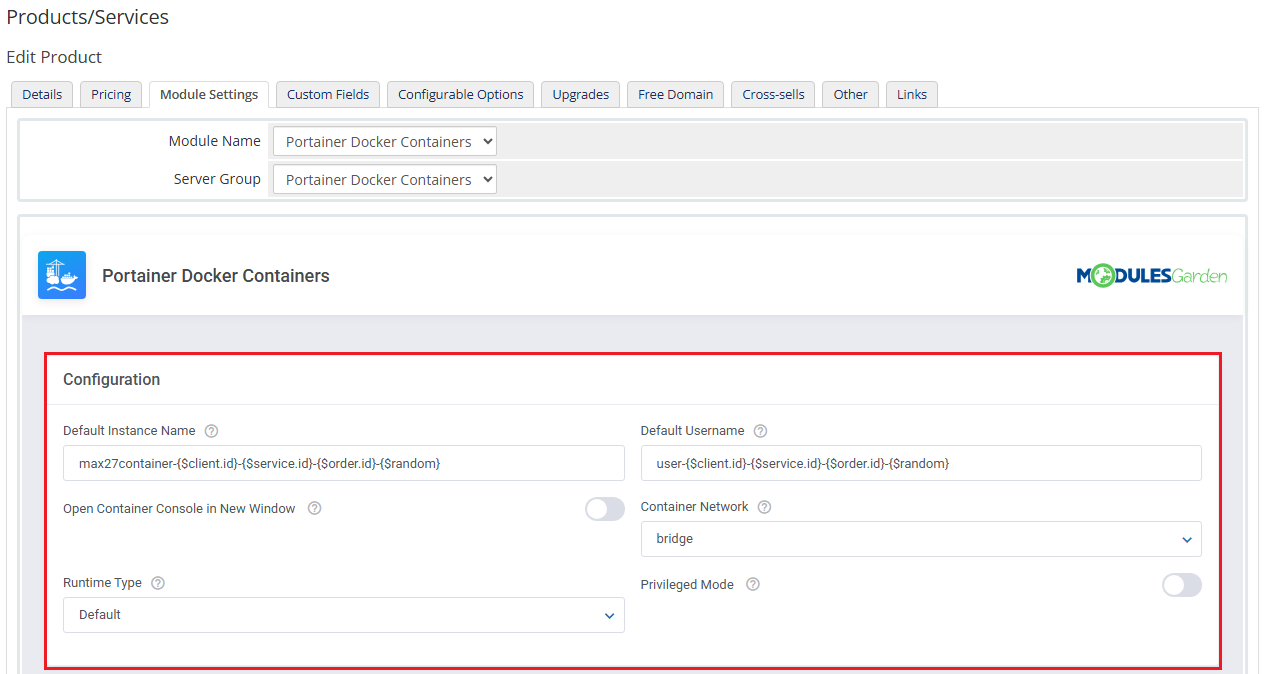
Task: Click the Container Network help icon
Action: click(x=764, y=507)
